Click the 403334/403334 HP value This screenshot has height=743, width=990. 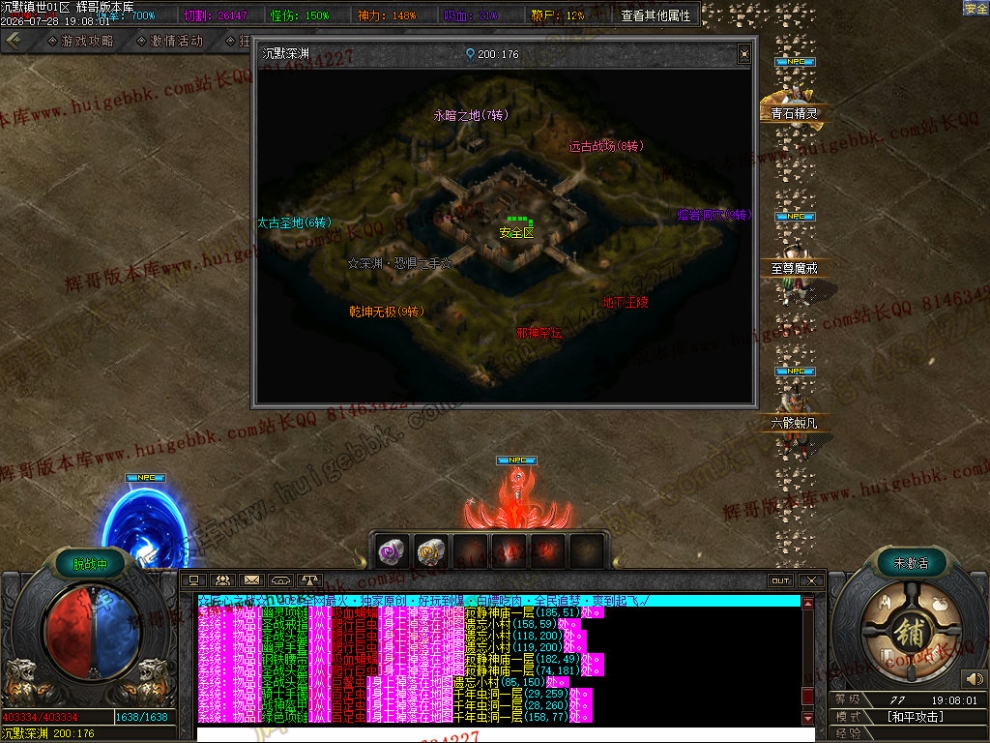coord(40,717)
